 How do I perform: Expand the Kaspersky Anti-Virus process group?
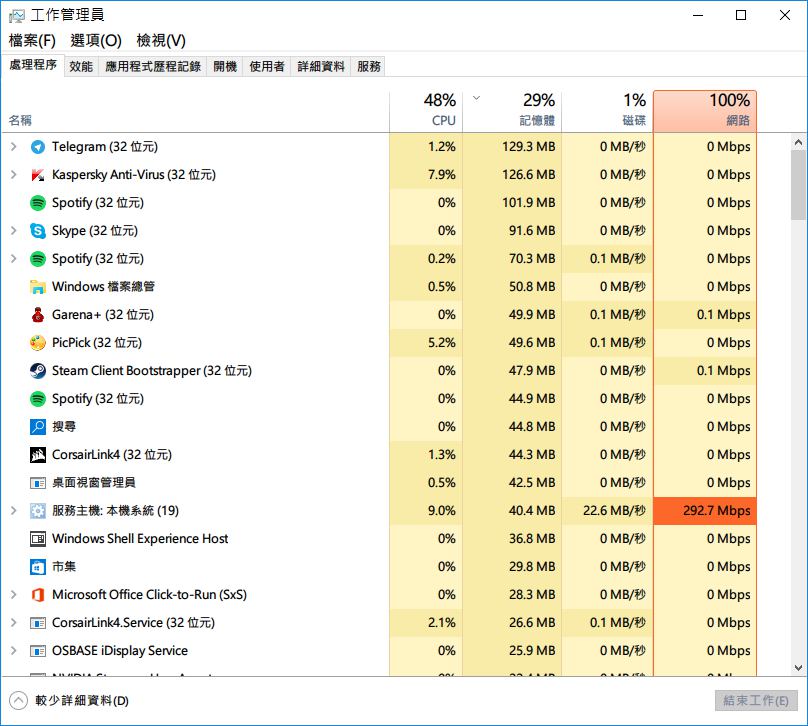[13, 175]
